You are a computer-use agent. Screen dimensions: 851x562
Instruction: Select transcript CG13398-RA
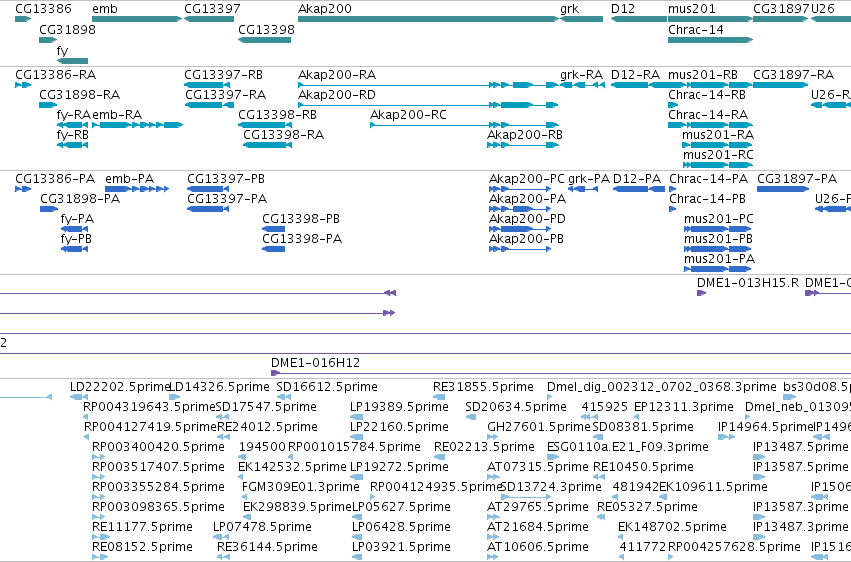[268, 145]
